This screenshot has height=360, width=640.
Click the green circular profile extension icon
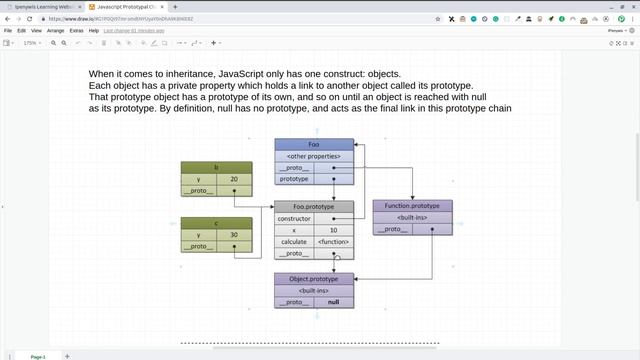(x=621, y=19)
